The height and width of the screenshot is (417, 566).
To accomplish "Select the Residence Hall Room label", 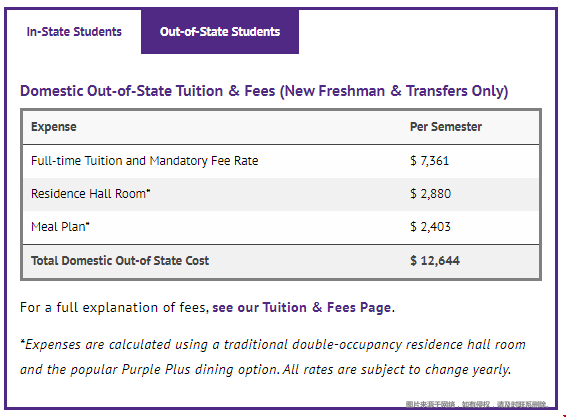I will (90, 194).
